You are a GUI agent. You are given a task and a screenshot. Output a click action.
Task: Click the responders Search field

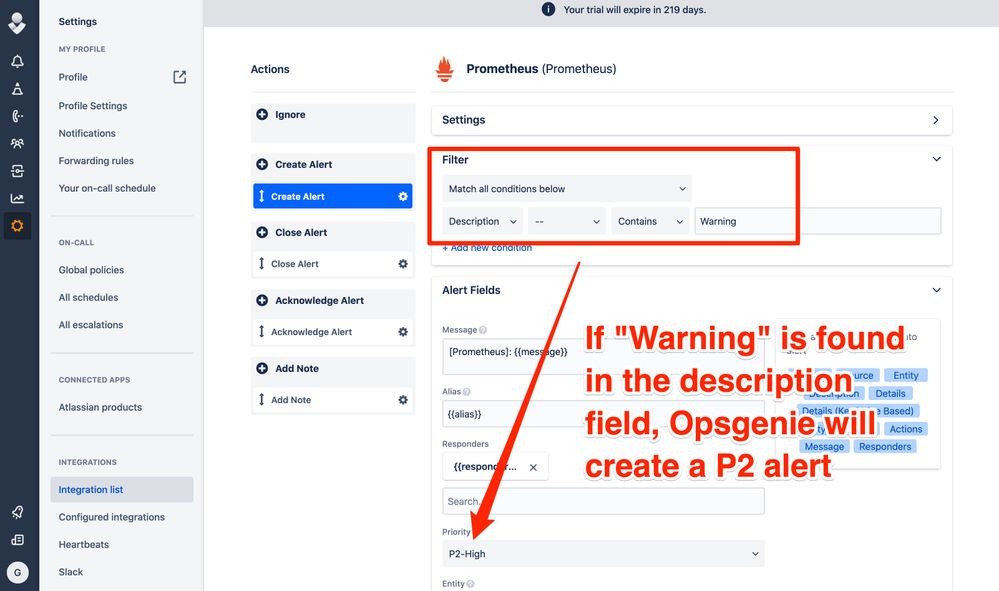tap(603, 501)
